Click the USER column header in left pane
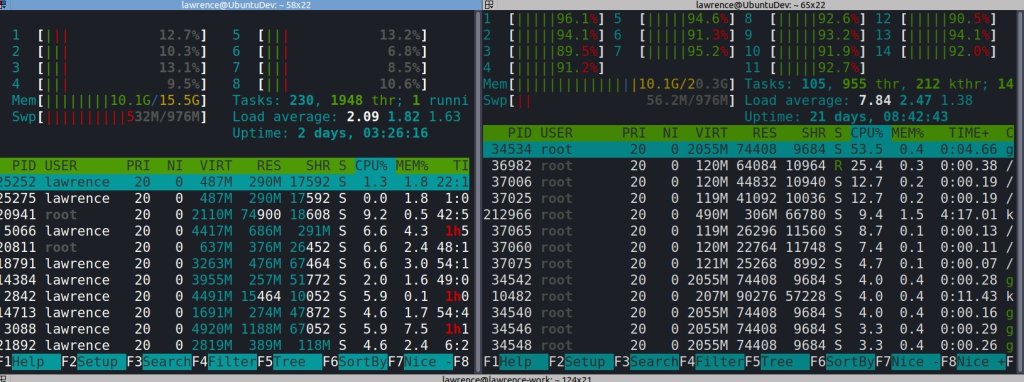Image resolution: width=1024 pixels, height=382 pixels. pos(61,166)
